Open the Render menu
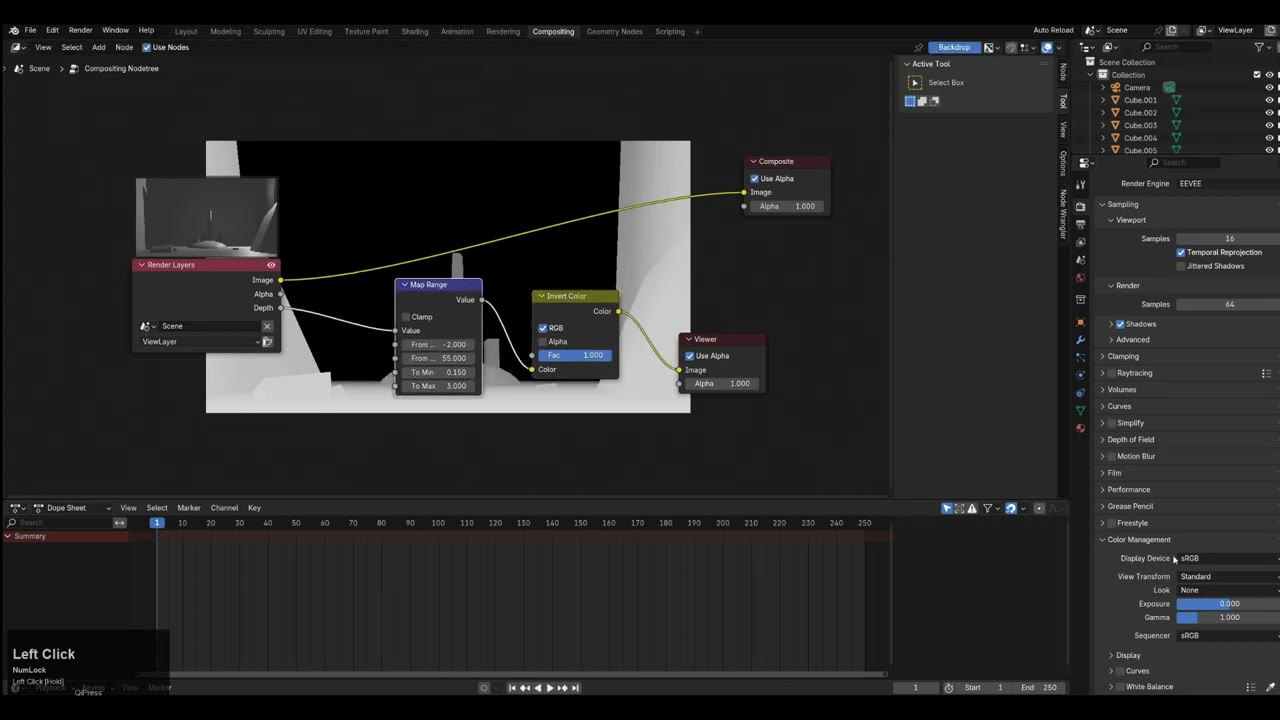This screenshot has width=1280, height=720. point(80,31)
